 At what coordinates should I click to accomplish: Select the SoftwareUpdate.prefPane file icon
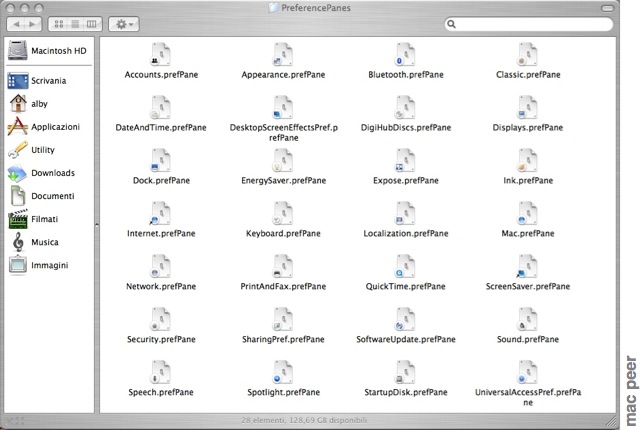(405, 319)
